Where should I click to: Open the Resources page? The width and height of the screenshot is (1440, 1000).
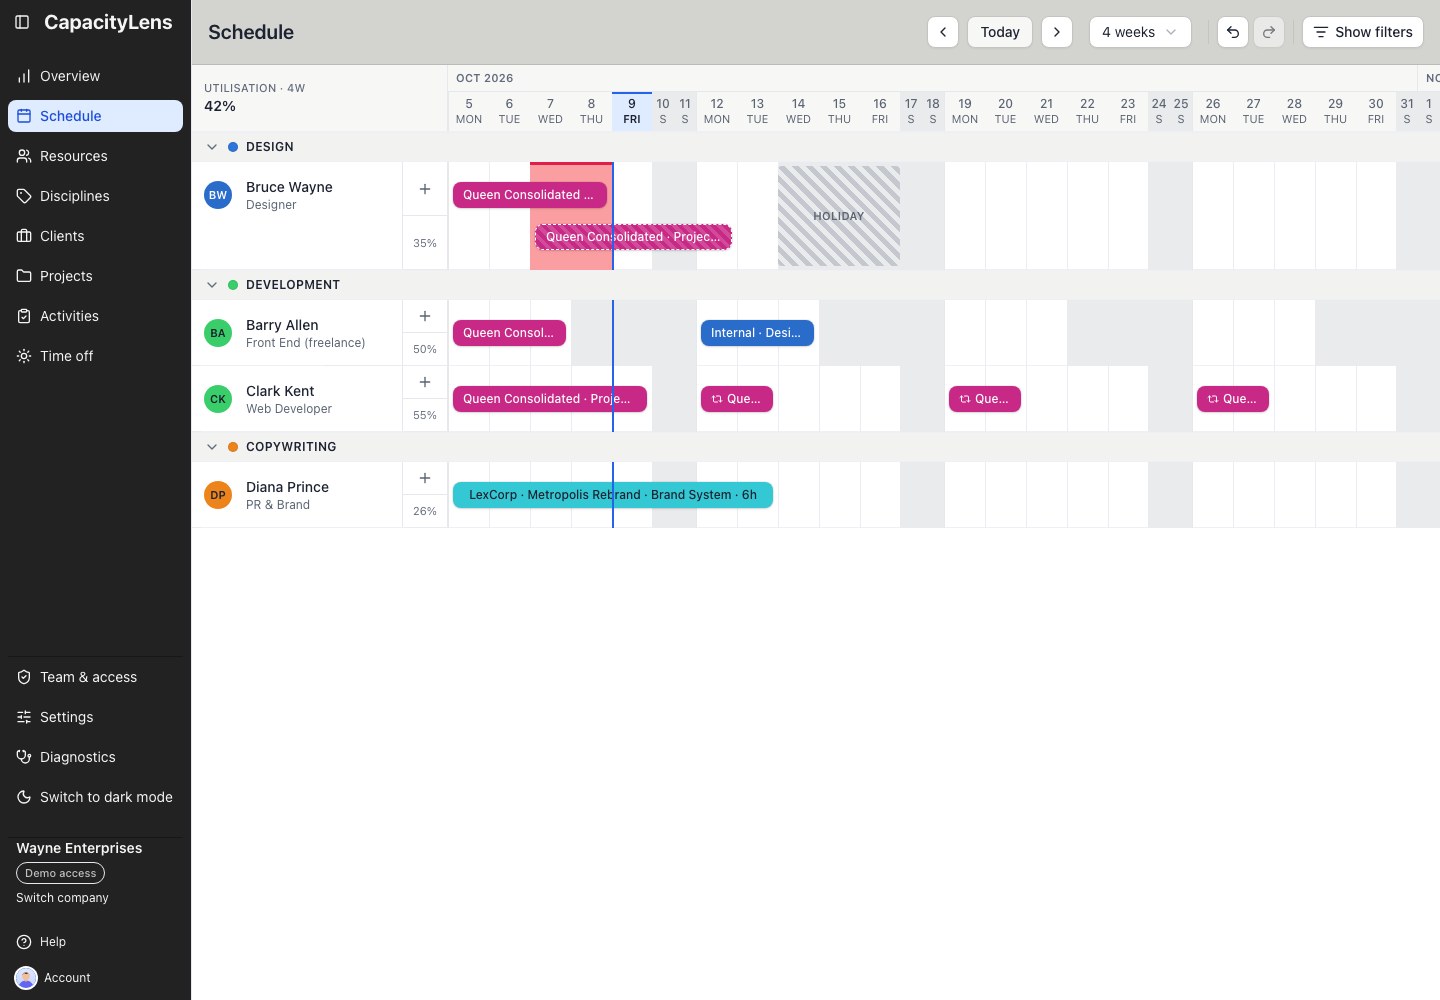[95, 156]
